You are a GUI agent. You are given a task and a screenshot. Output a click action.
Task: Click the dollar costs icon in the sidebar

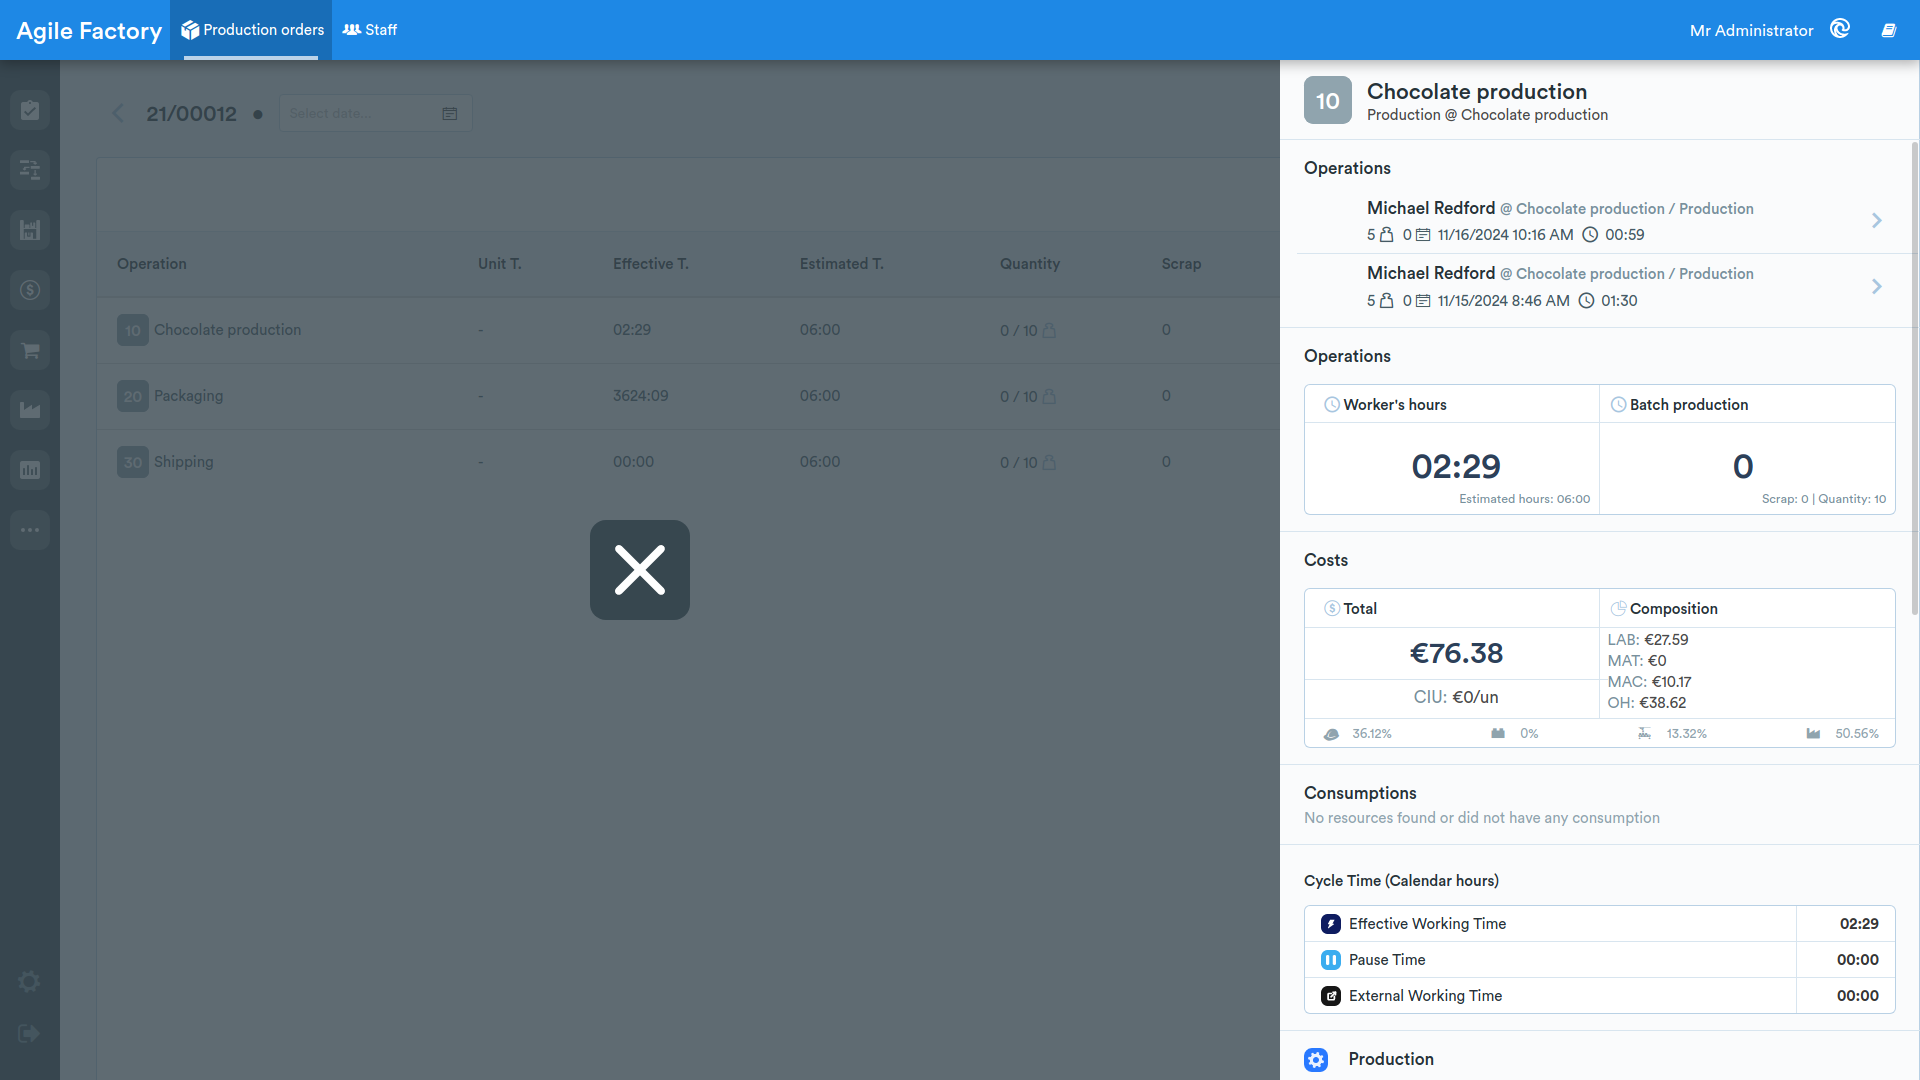tap(30, 290)
